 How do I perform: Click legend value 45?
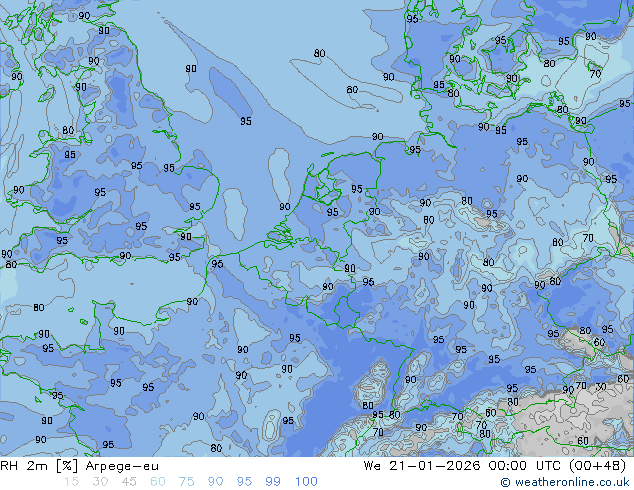[129, 482]
